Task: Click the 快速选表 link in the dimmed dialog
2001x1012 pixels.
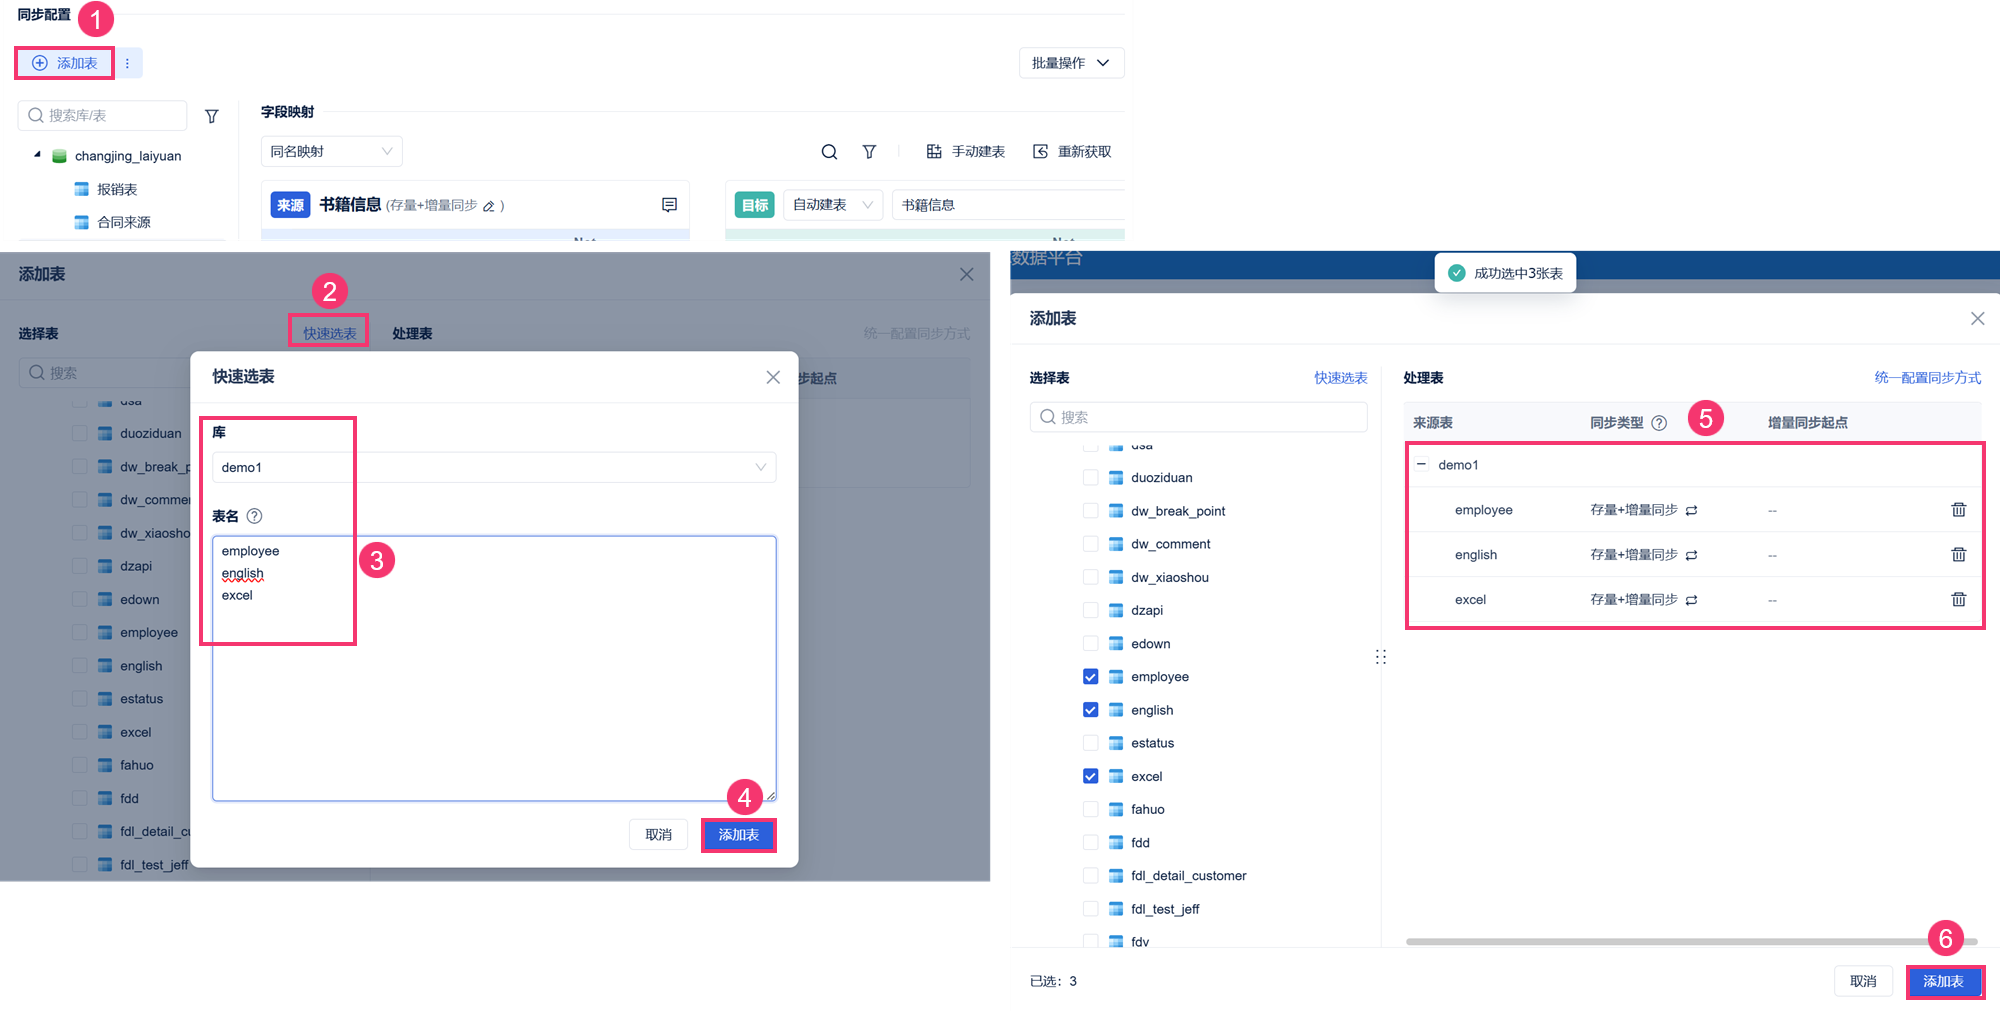Action: (330, 333)
